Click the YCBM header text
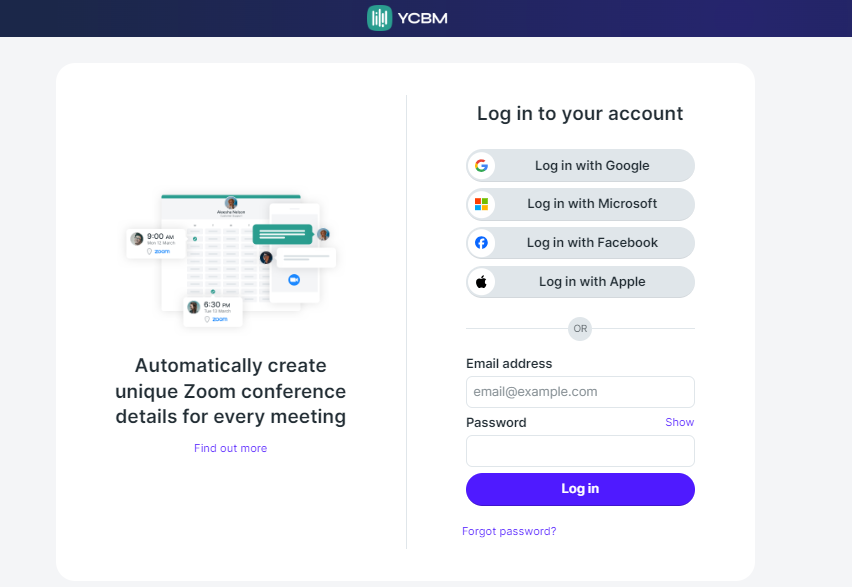The image size is (852, 587). pos(423,18)
